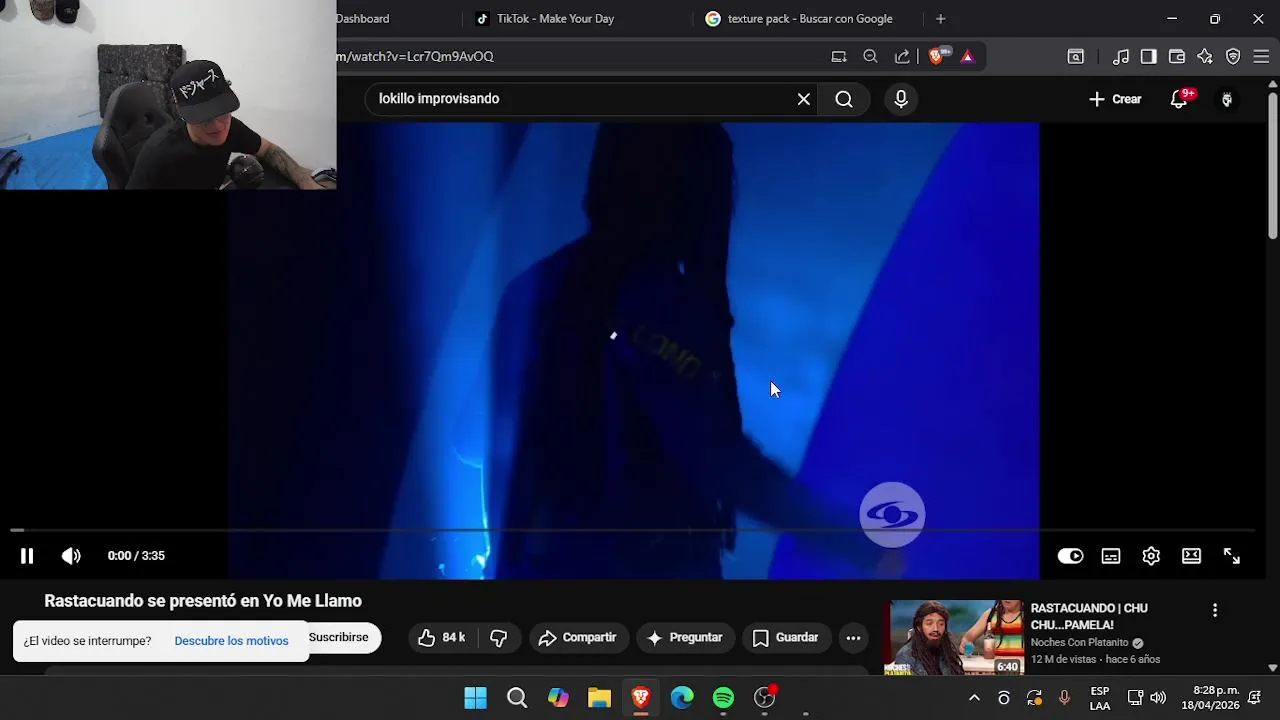Screen dimensions: 1280x720
Task: Open Windows taskbar search
Action: (x=517, y=698)
